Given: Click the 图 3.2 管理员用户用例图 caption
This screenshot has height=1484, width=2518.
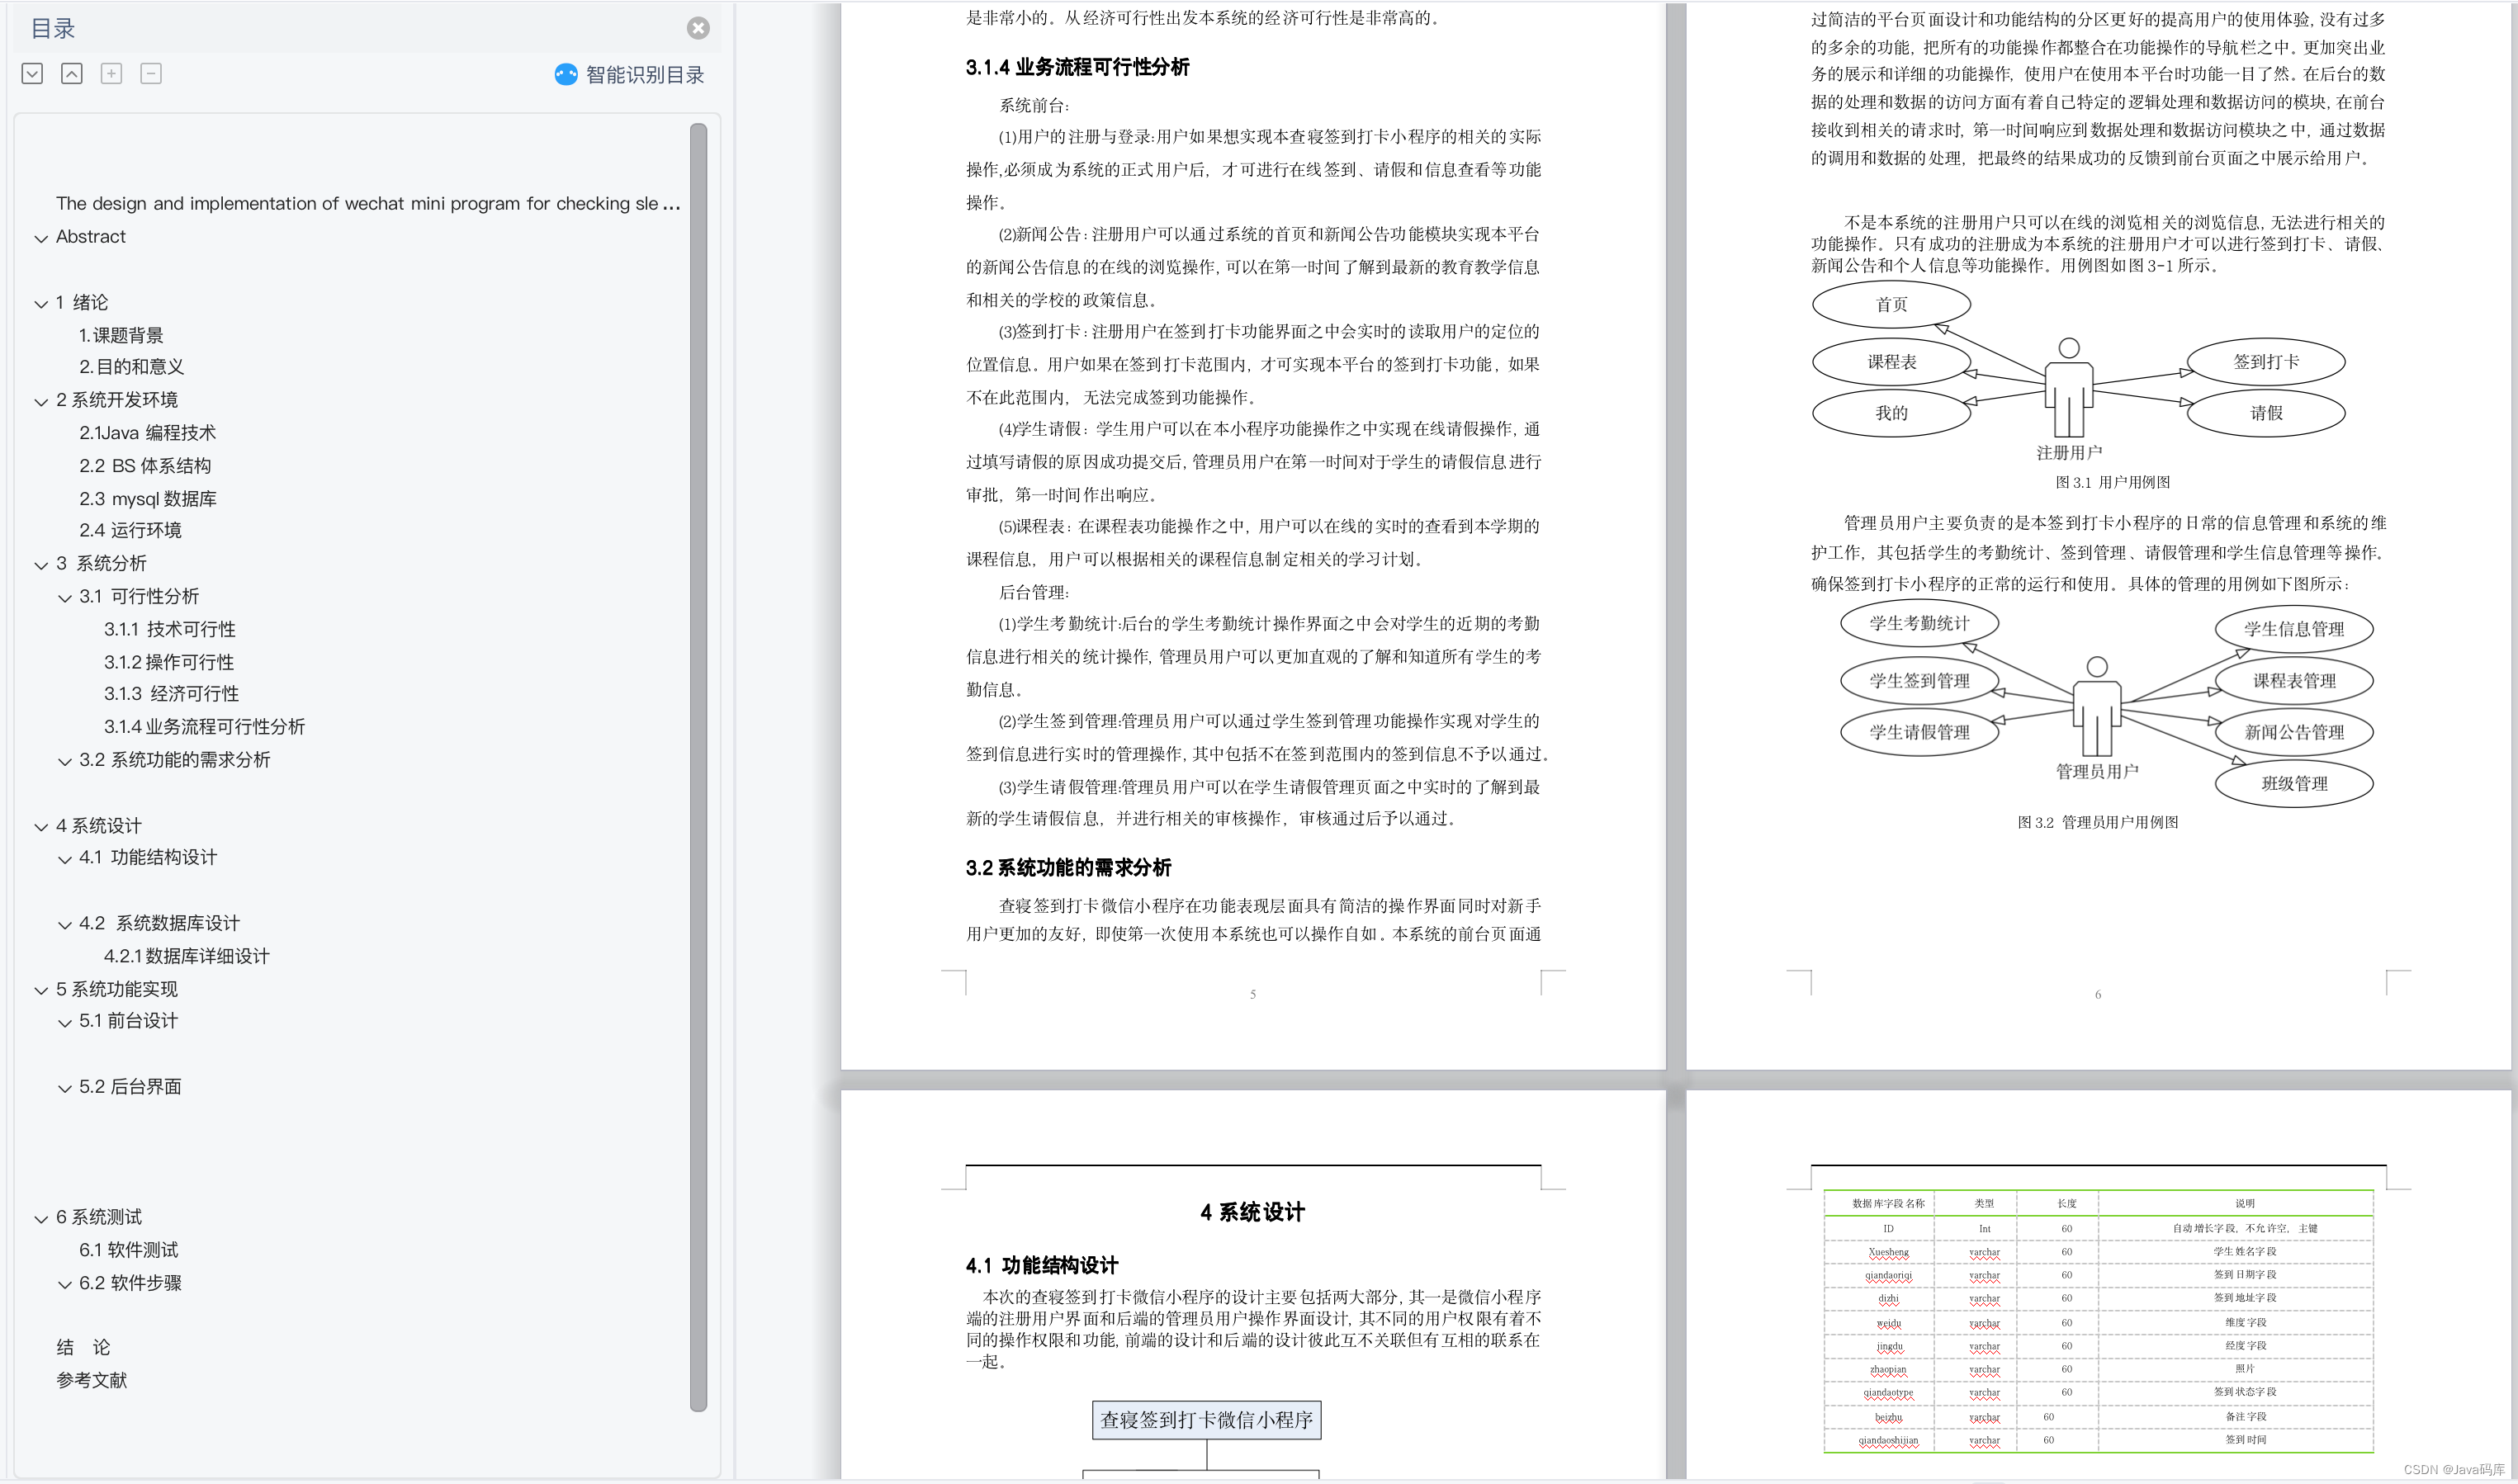Looking at the screenshot, I should pos(2097,822).
